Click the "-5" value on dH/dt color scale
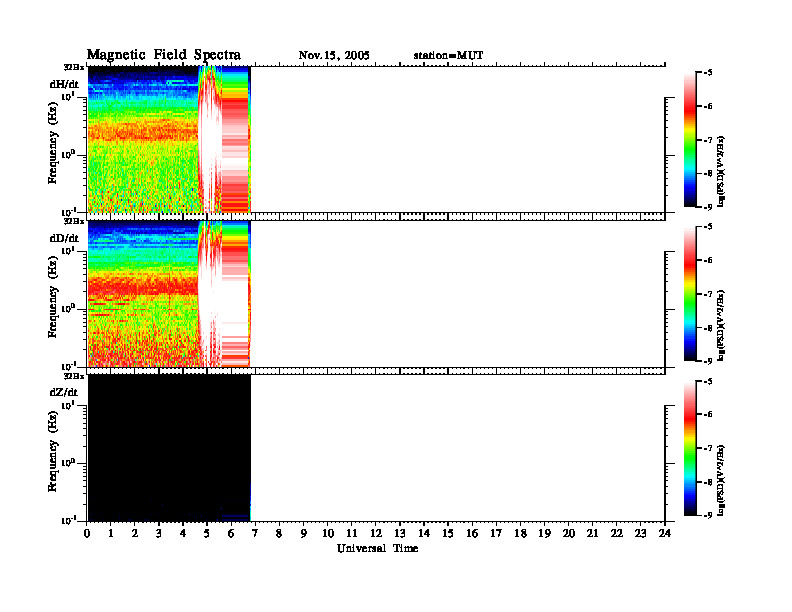Image resolution: width=792 pixels, height=612 pixels. [709, 73]
